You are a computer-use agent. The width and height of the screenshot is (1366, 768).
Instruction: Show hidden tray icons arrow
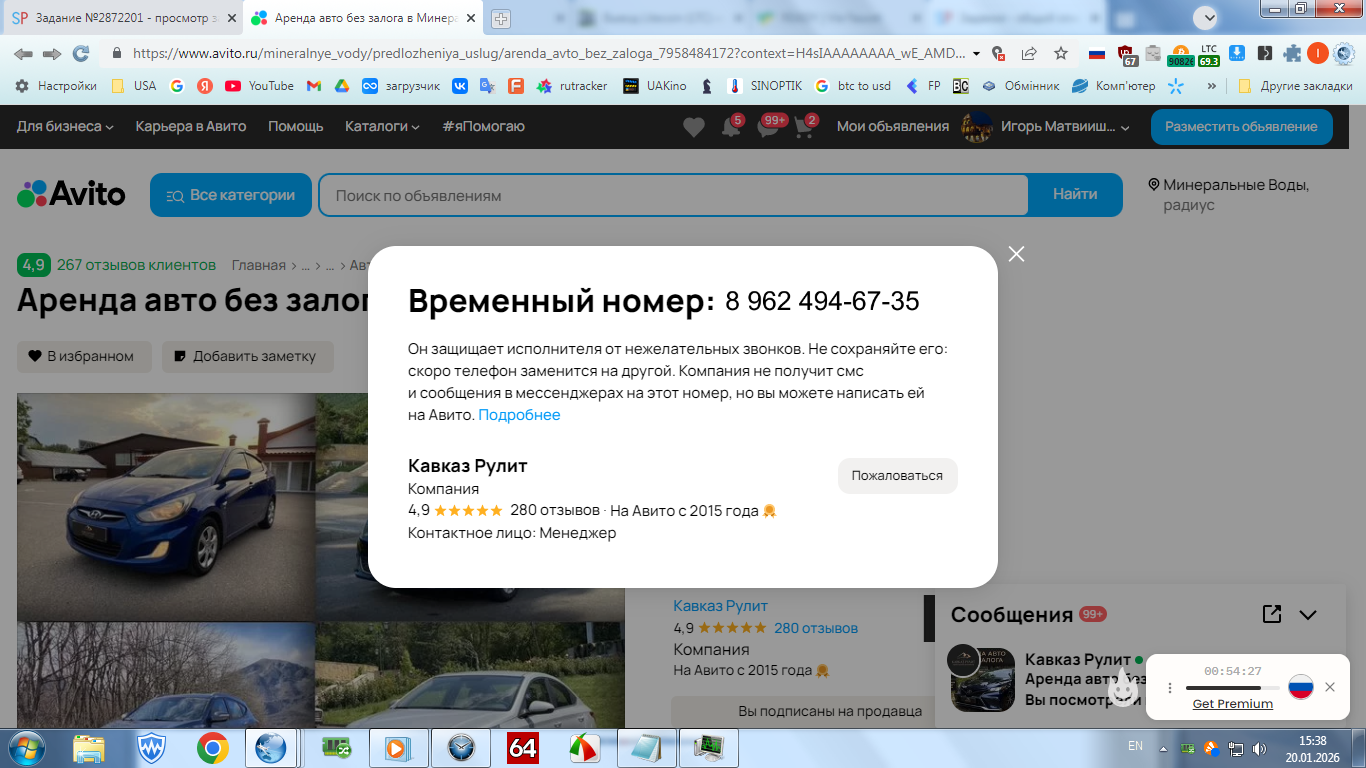pos(1163,749)
